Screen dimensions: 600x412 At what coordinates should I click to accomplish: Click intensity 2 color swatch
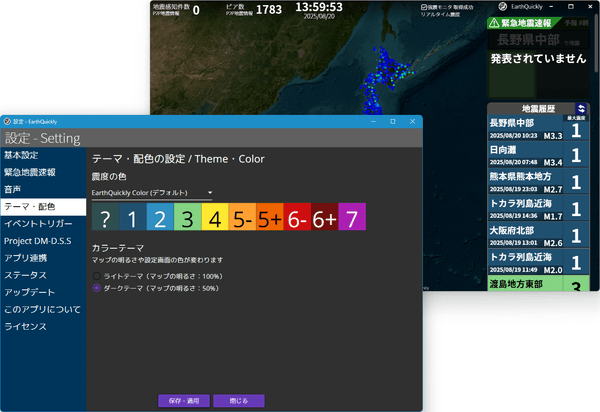pos(160,217)
